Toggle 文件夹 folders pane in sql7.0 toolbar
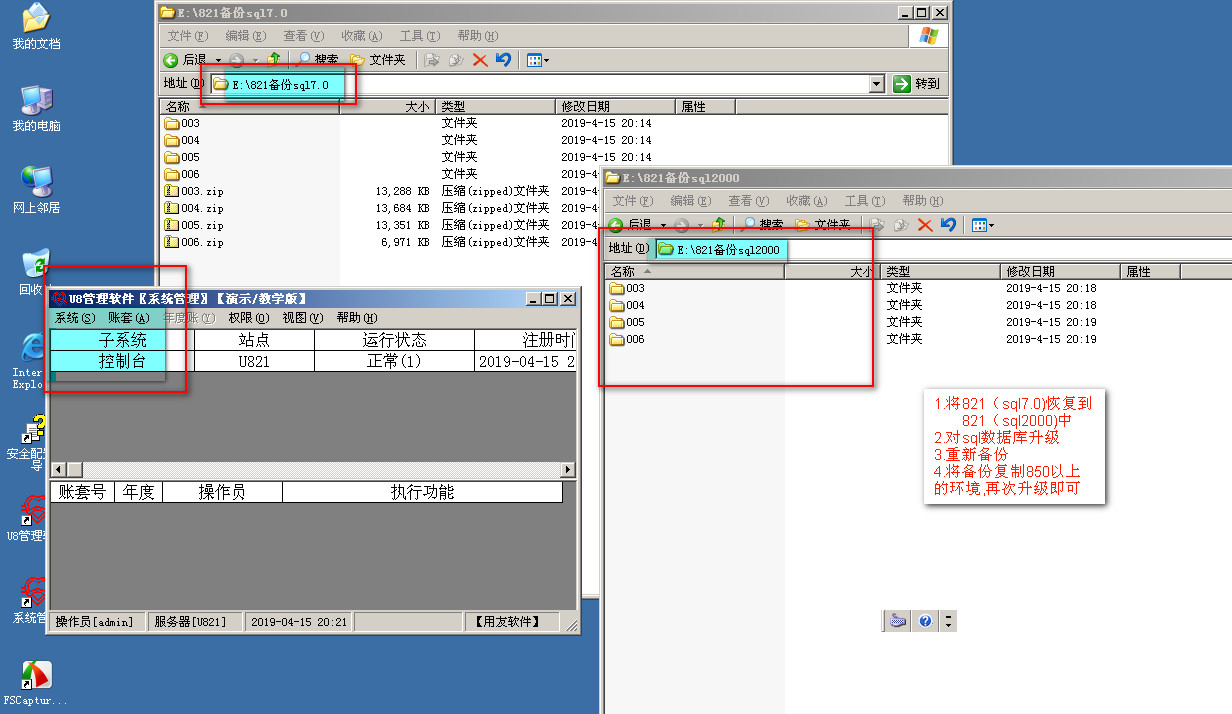The height and width of the screenshot is (714, 1232). 377,60
